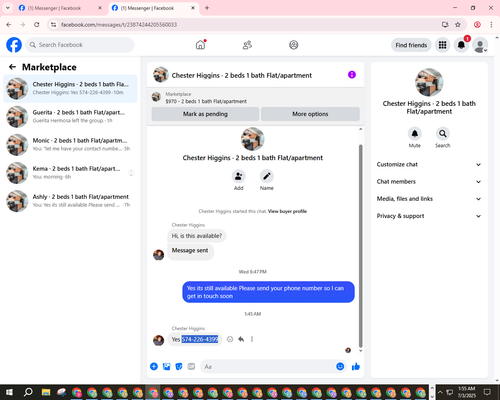The height and width of the screenshot is (400, 500).
Task: Mute conversation using bell in side panel
Action: [415, 134]
